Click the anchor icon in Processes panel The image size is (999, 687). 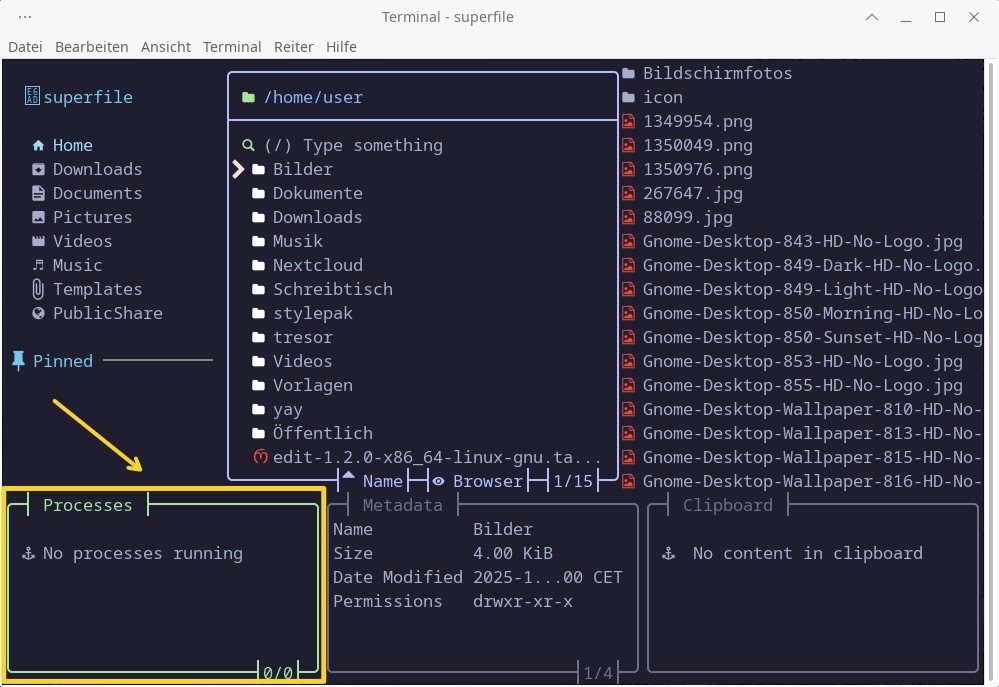coord(28,553)
